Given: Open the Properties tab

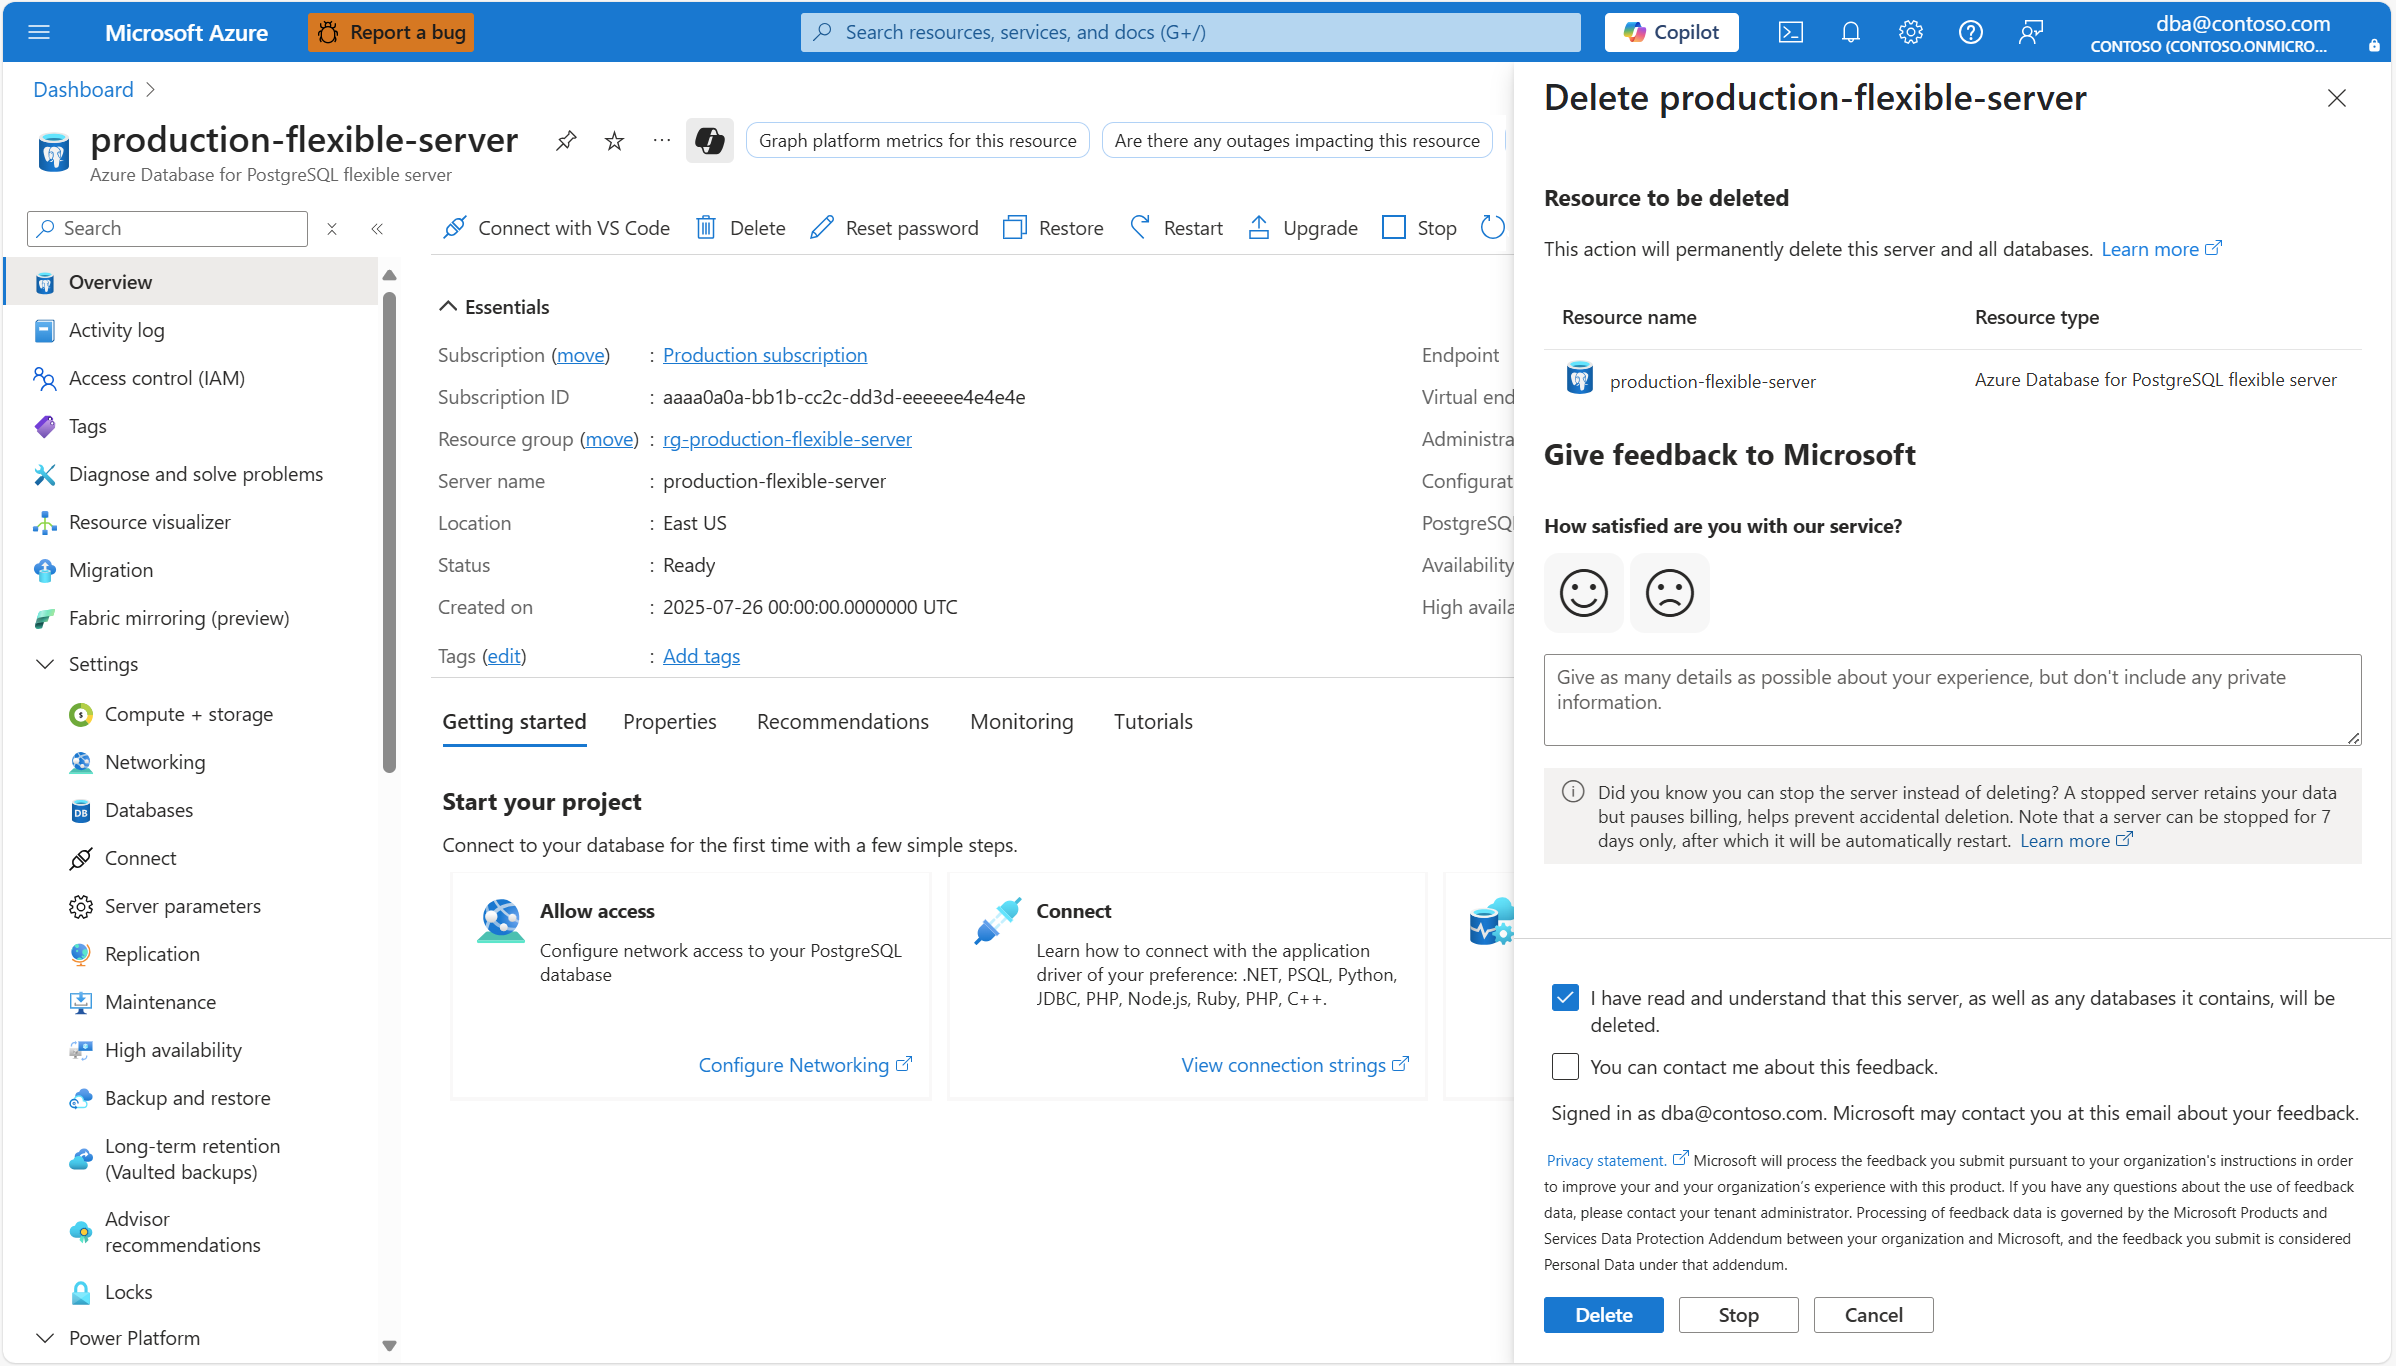Looking at the screenshot, I should point(669,722).
